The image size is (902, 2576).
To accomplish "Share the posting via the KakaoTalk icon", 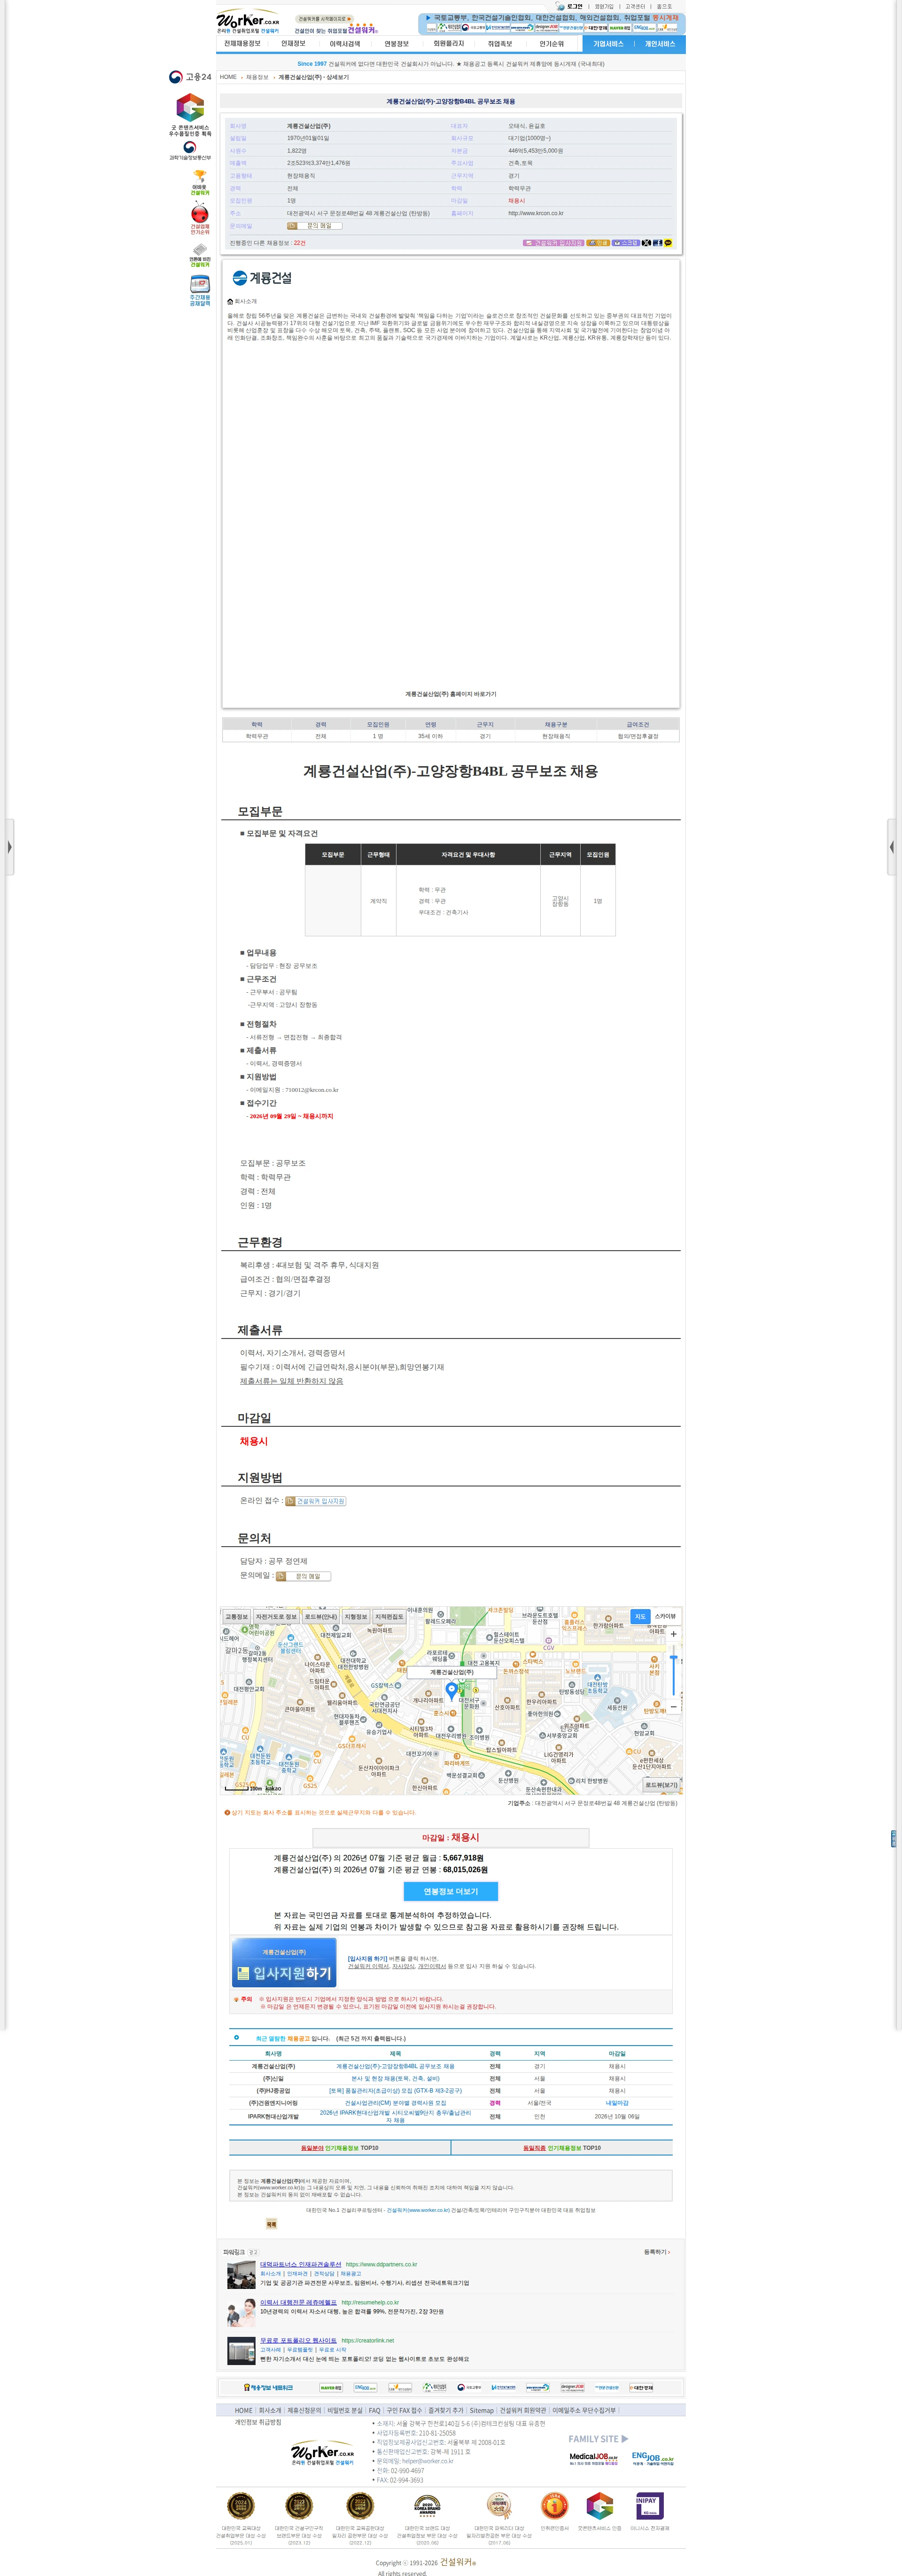I will pyautogui.click(x=668, y=243).
